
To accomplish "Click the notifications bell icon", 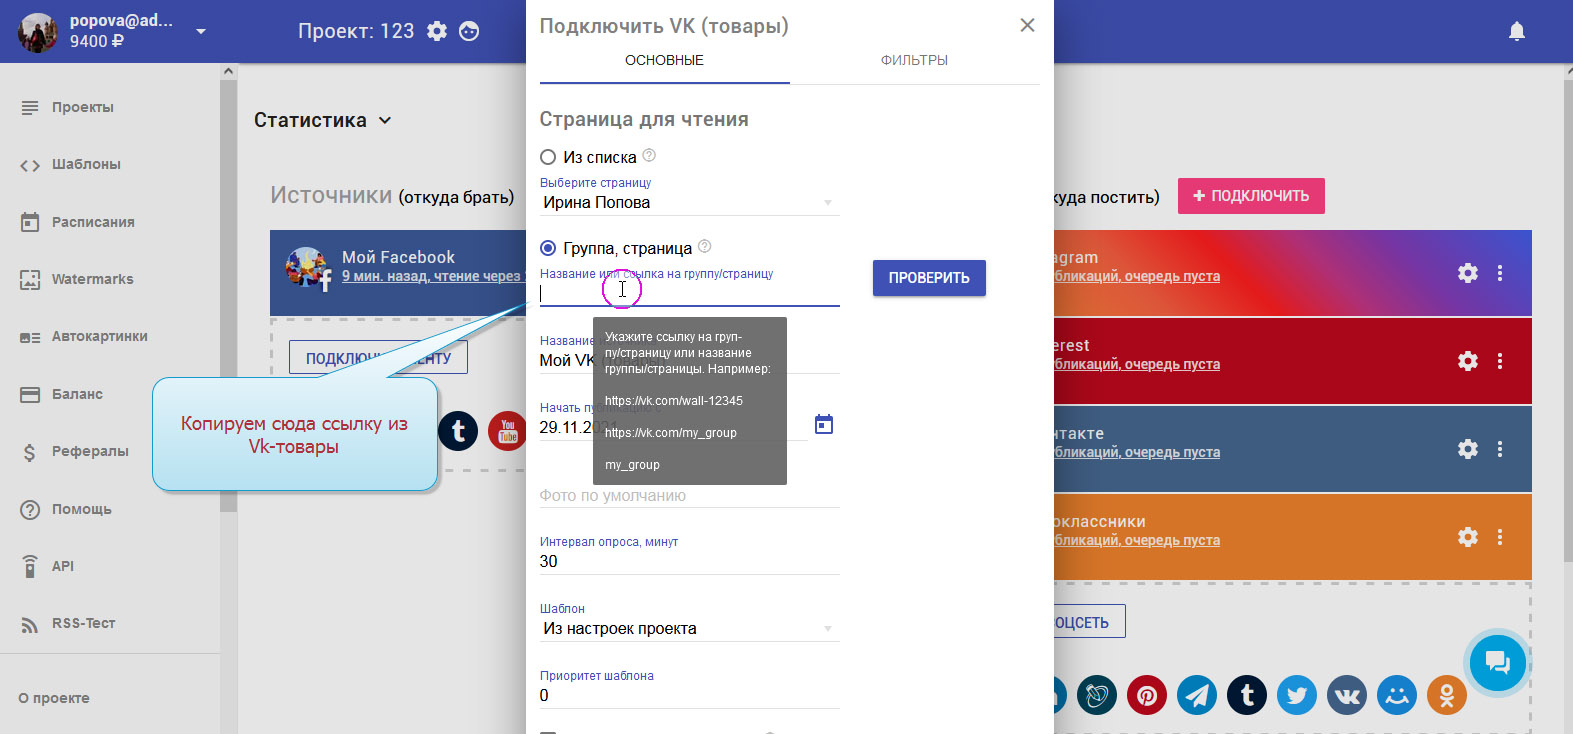I will tap(1516, 31).
